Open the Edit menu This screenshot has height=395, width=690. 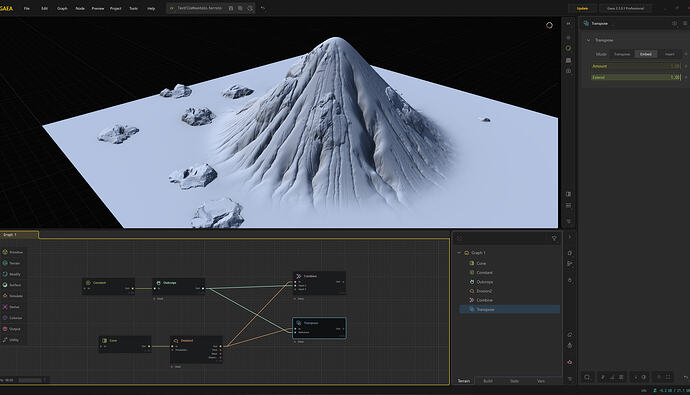[x=44, y=8]
